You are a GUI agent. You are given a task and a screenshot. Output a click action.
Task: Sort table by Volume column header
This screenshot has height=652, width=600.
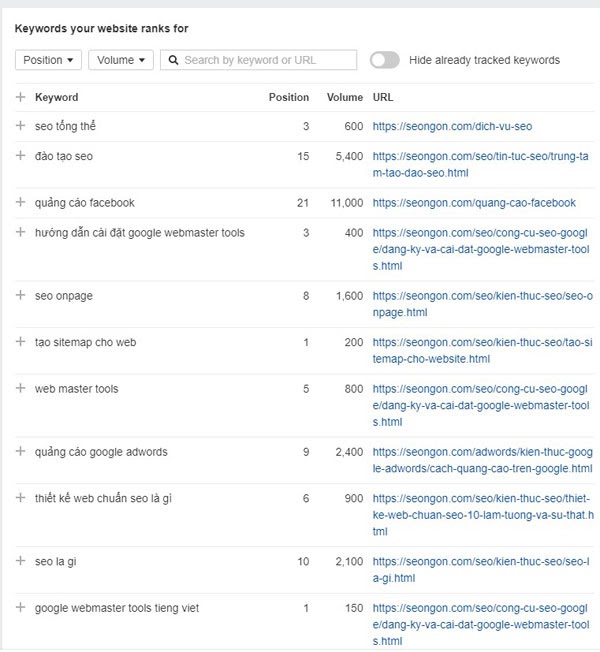[345, 97]
